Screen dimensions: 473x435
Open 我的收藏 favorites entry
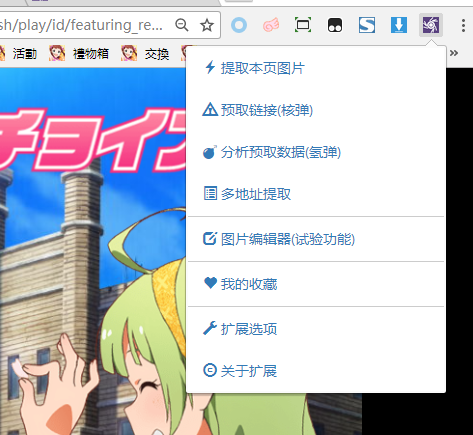click(316, 284)
